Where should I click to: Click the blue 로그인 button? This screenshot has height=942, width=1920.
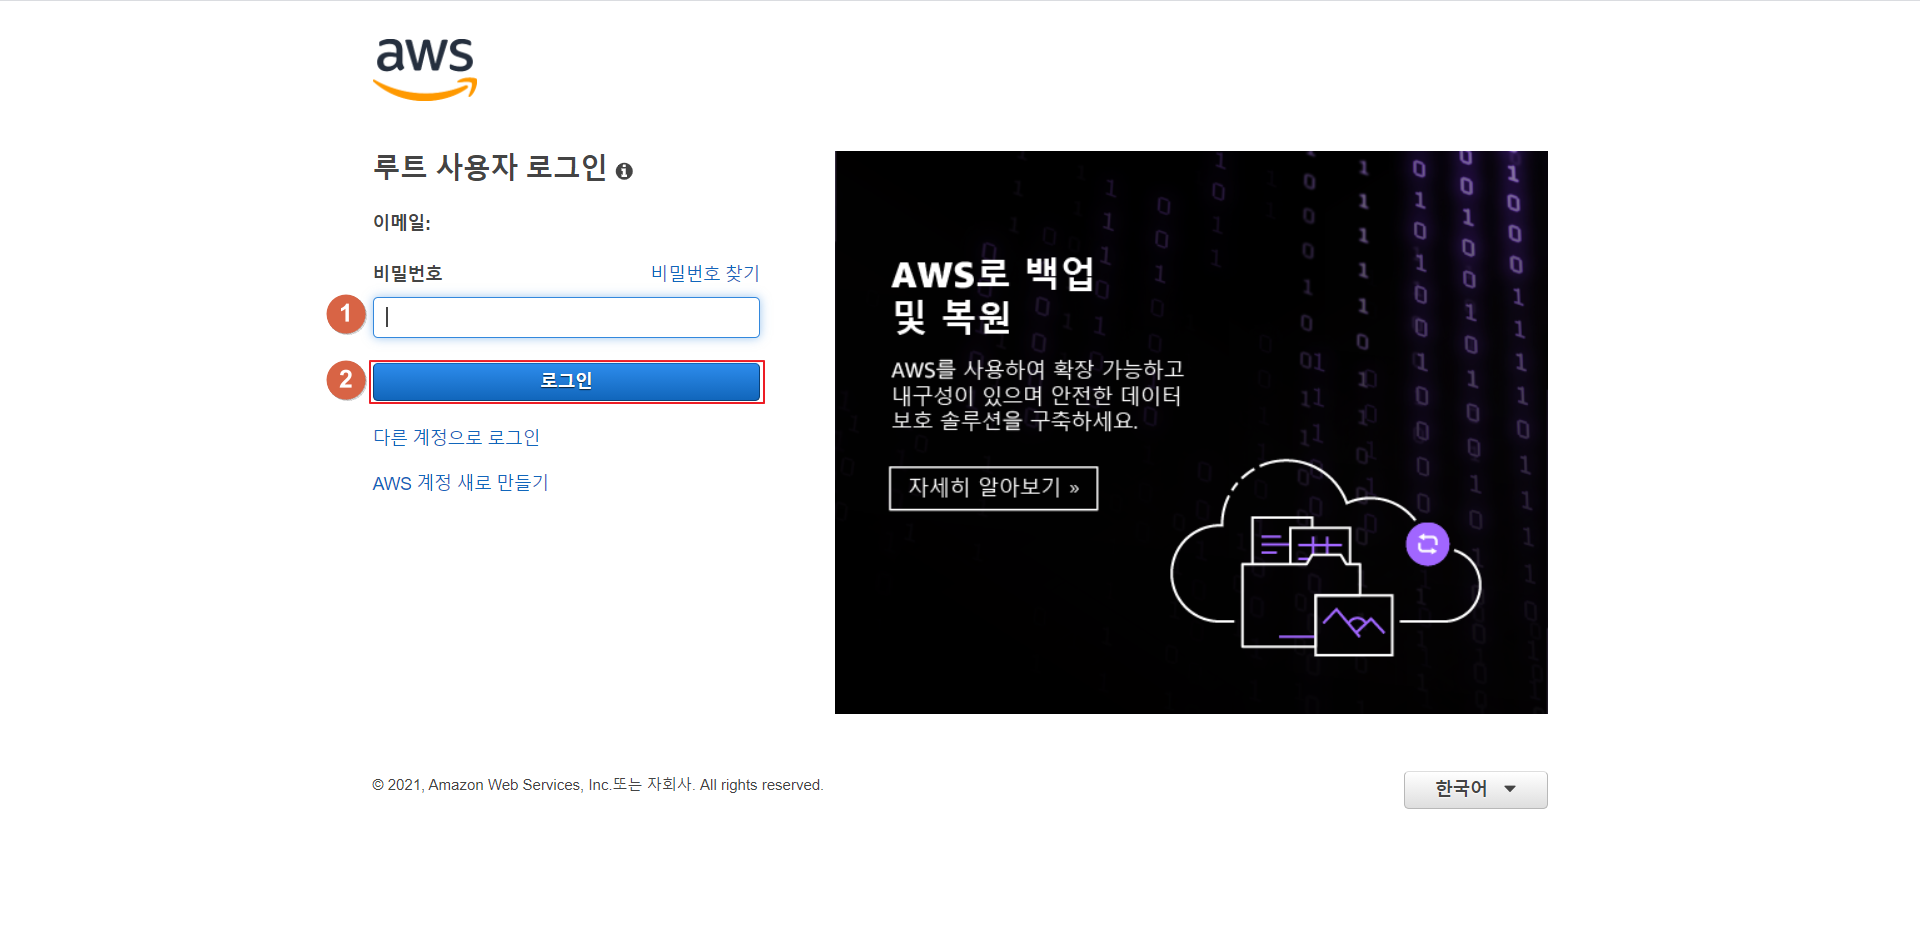click(x=566, y=381)
